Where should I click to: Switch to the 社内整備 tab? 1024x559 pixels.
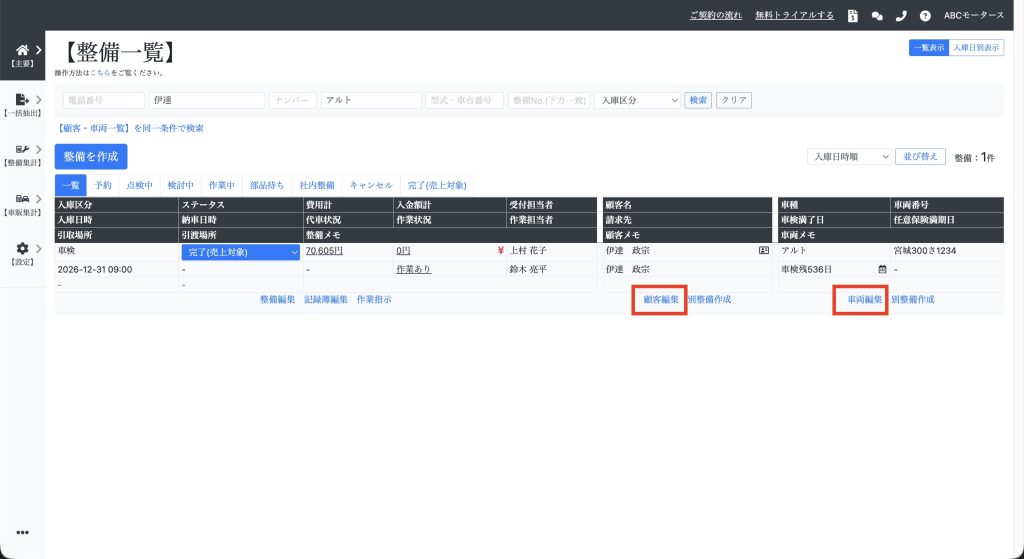coord(317,185)
